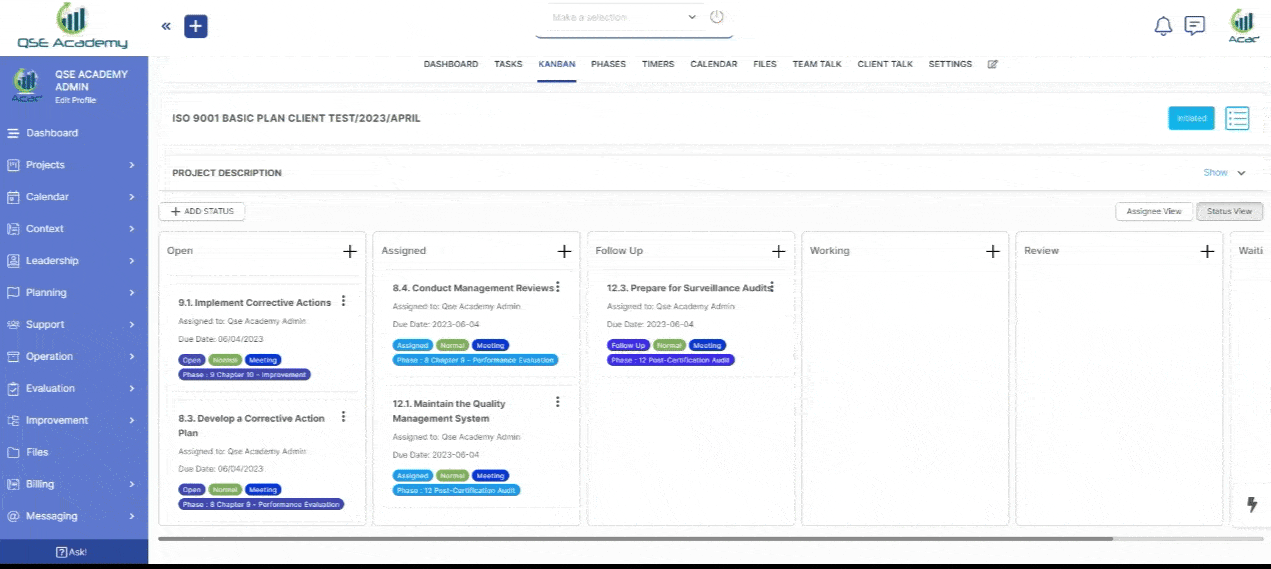
Task: Click the lightning bolt quick-action icon
Action: point(1251,505)
